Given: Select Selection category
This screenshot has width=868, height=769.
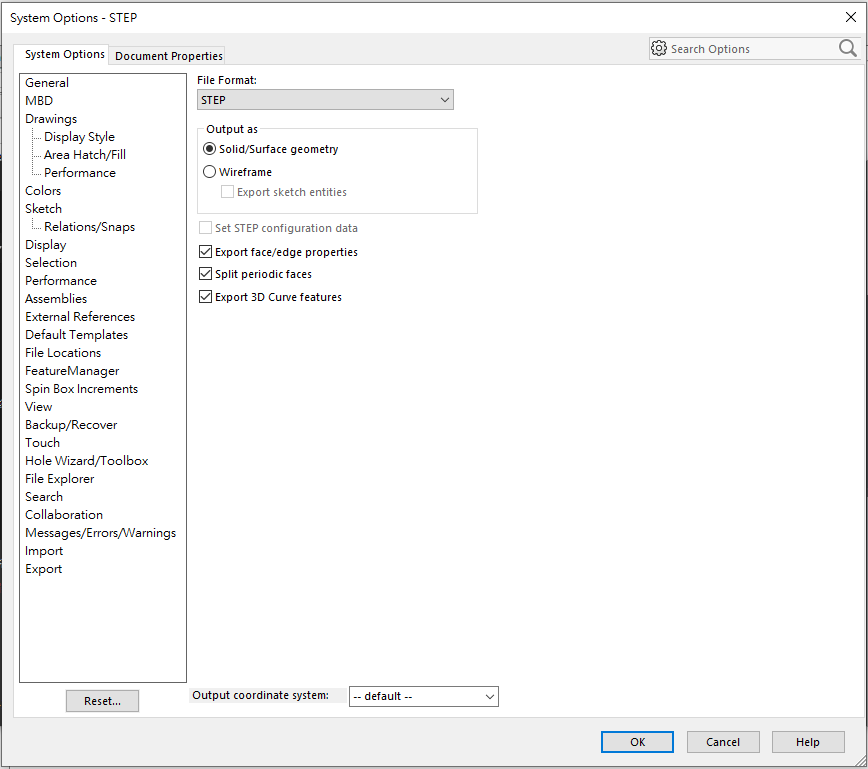Looking at the screenshot, I should pyautogui.click(x=51, y=262).
